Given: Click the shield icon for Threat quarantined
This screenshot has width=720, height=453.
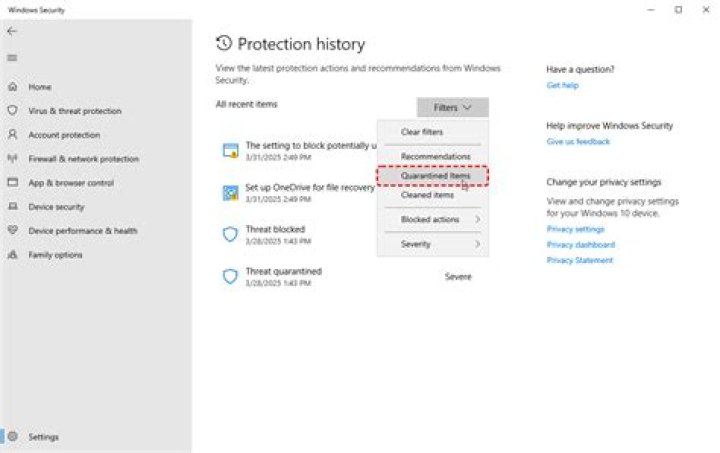Looking at the screenshot, I should click(x=231, y=276).
